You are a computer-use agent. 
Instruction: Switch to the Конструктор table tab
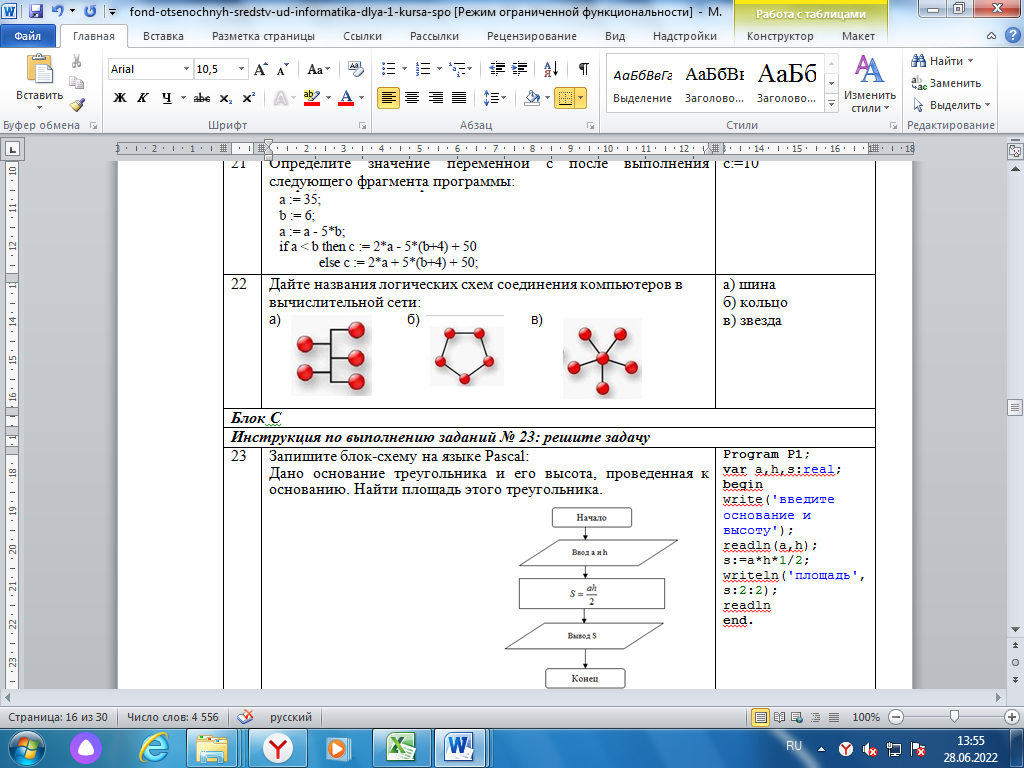click(780, 37)
